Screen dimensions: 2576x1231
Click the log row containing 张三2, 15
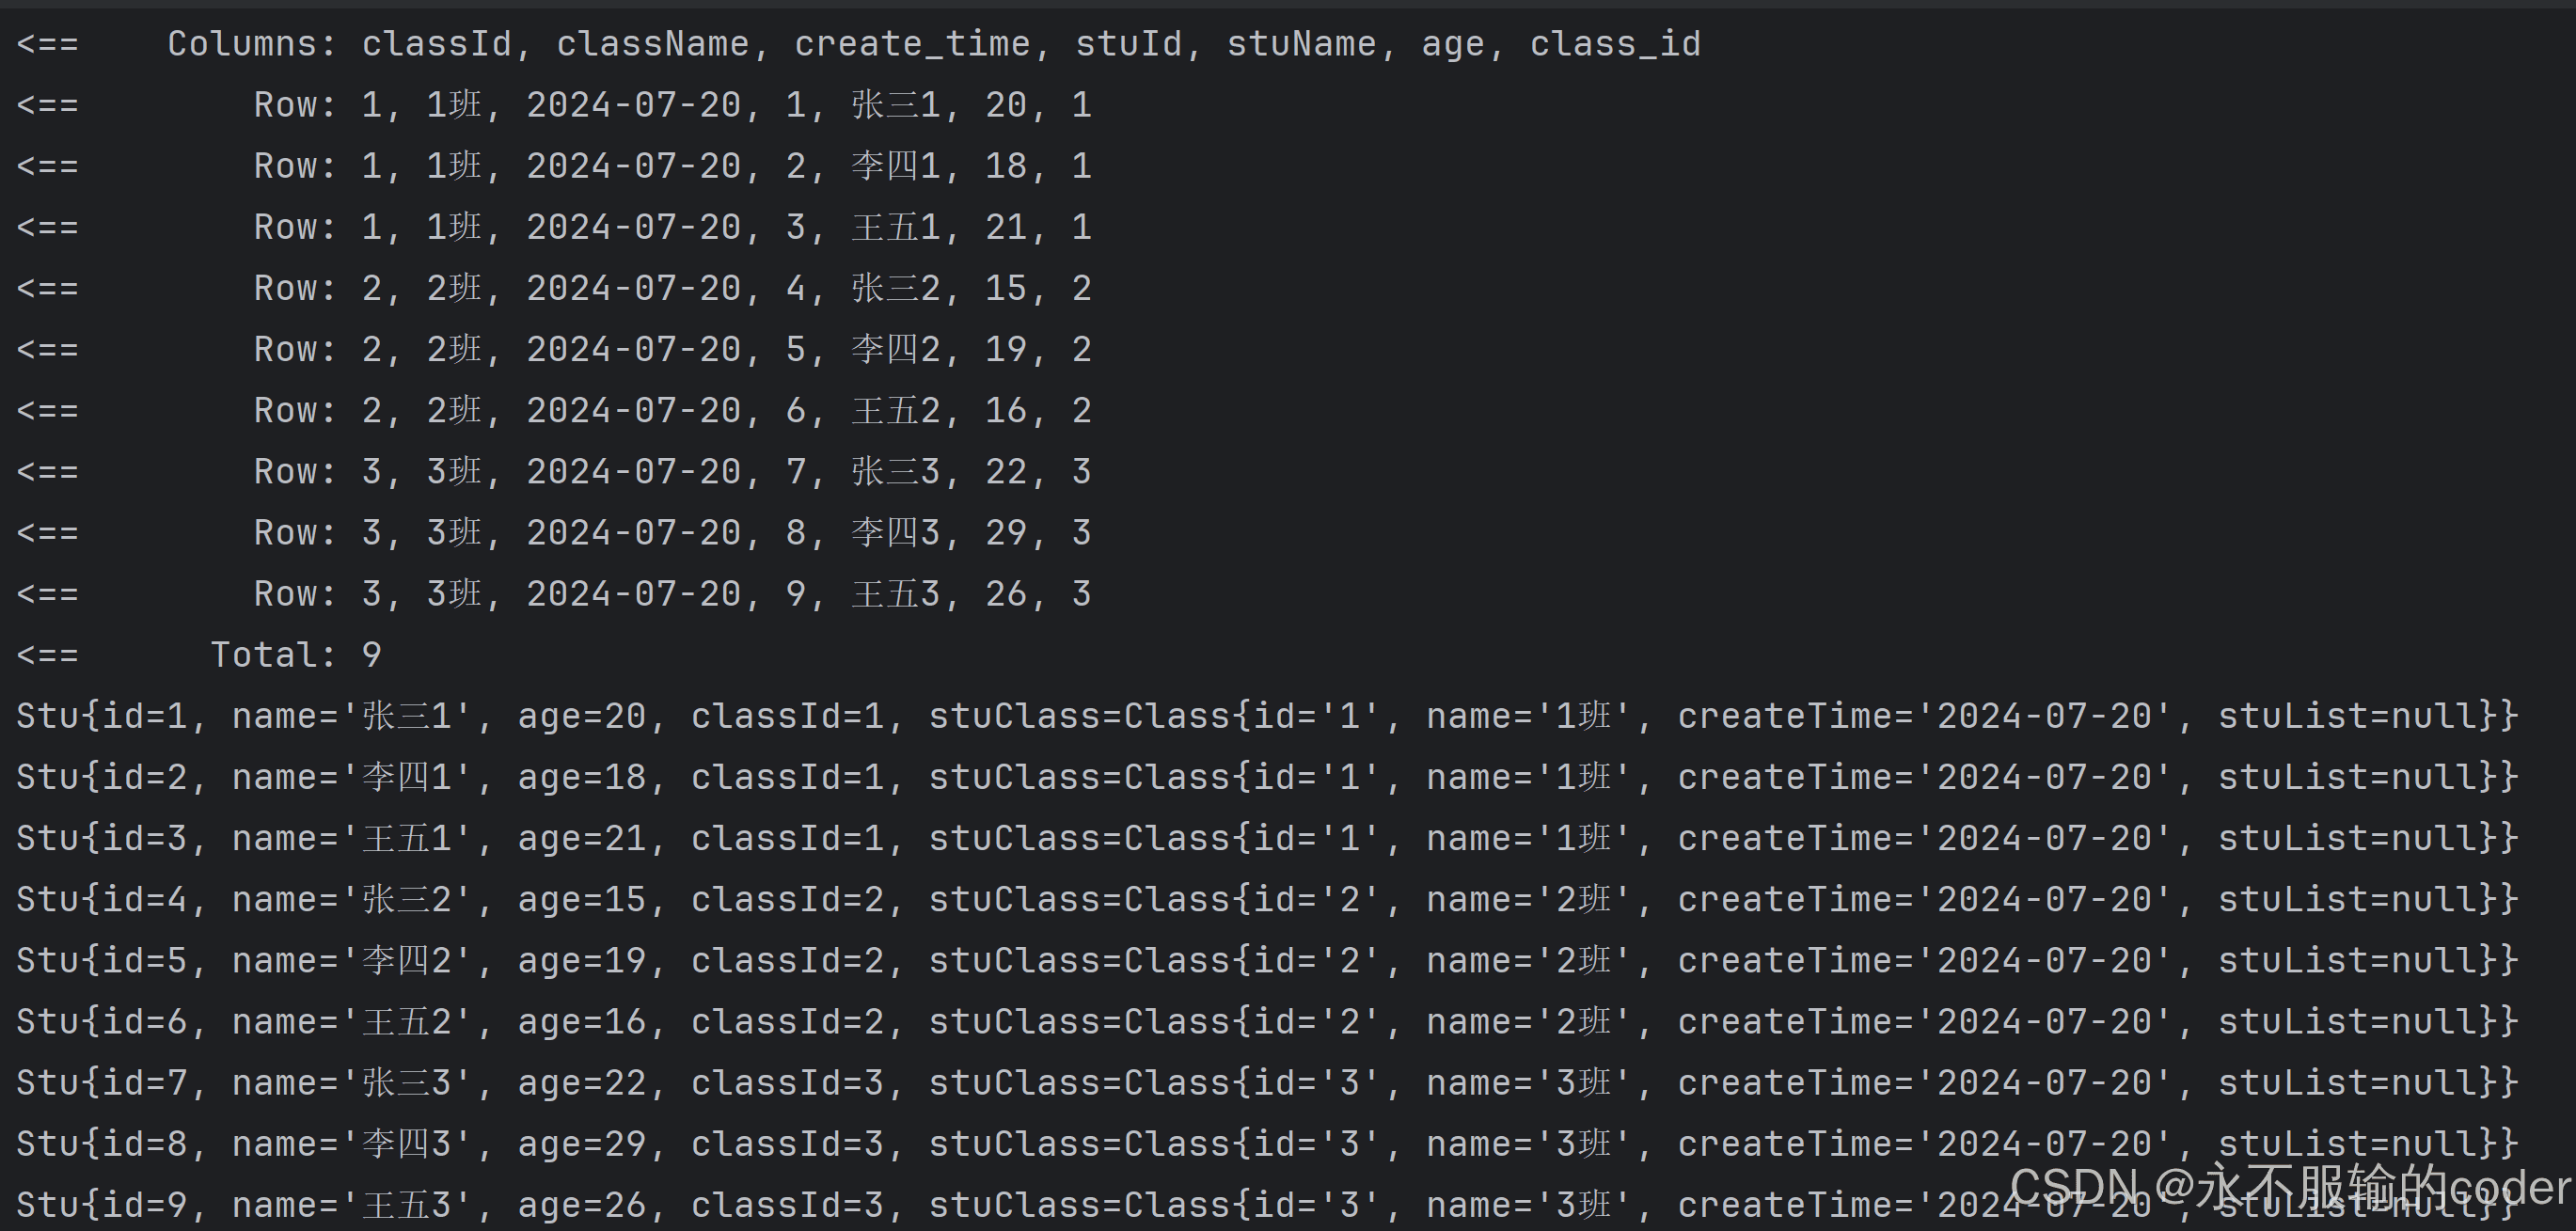[x=554, y=288]
